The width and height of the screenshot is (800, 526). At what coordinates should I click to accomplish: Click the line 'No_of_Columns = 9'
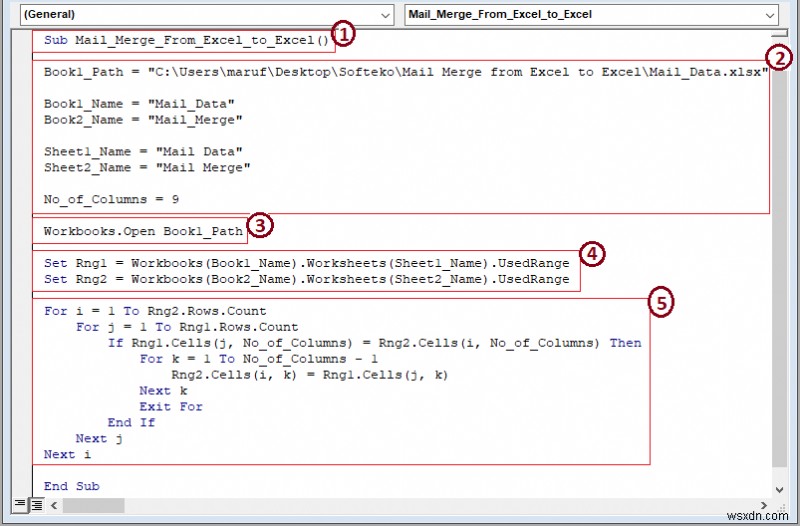[x=111, y=199]
